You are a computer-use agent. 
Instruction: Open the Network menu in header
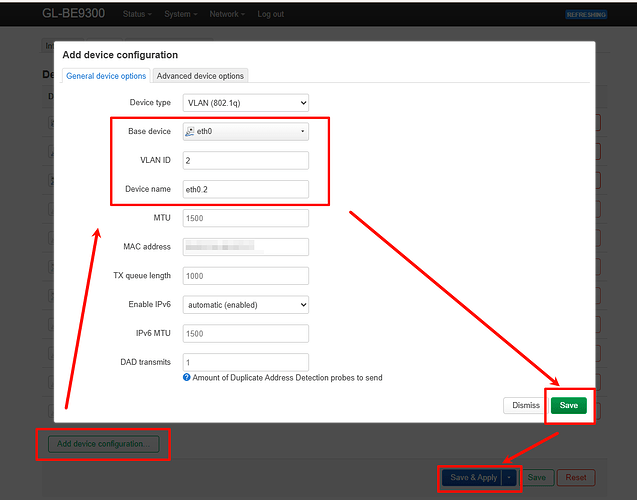(227, 14)
